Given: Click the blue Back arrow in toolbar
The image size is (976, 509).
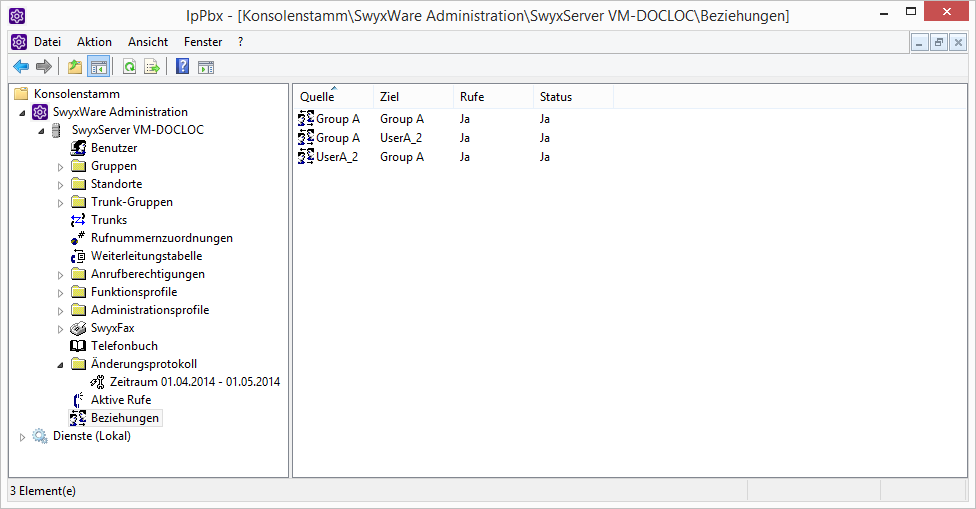Looking at the screenshot, I should tap(20, 67).
